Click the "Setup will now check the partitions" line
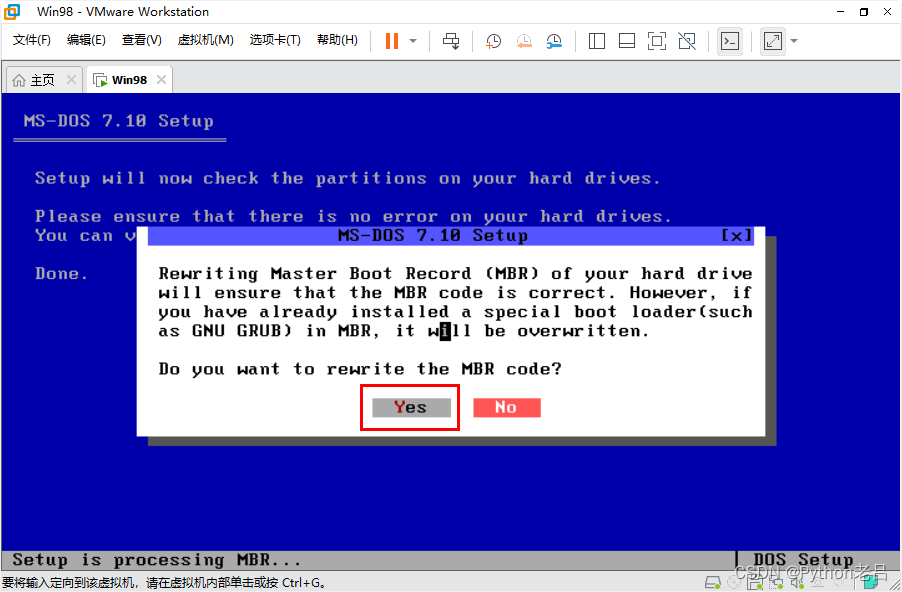The width and height of the screenshot is (902, 592). click(347, 178)
